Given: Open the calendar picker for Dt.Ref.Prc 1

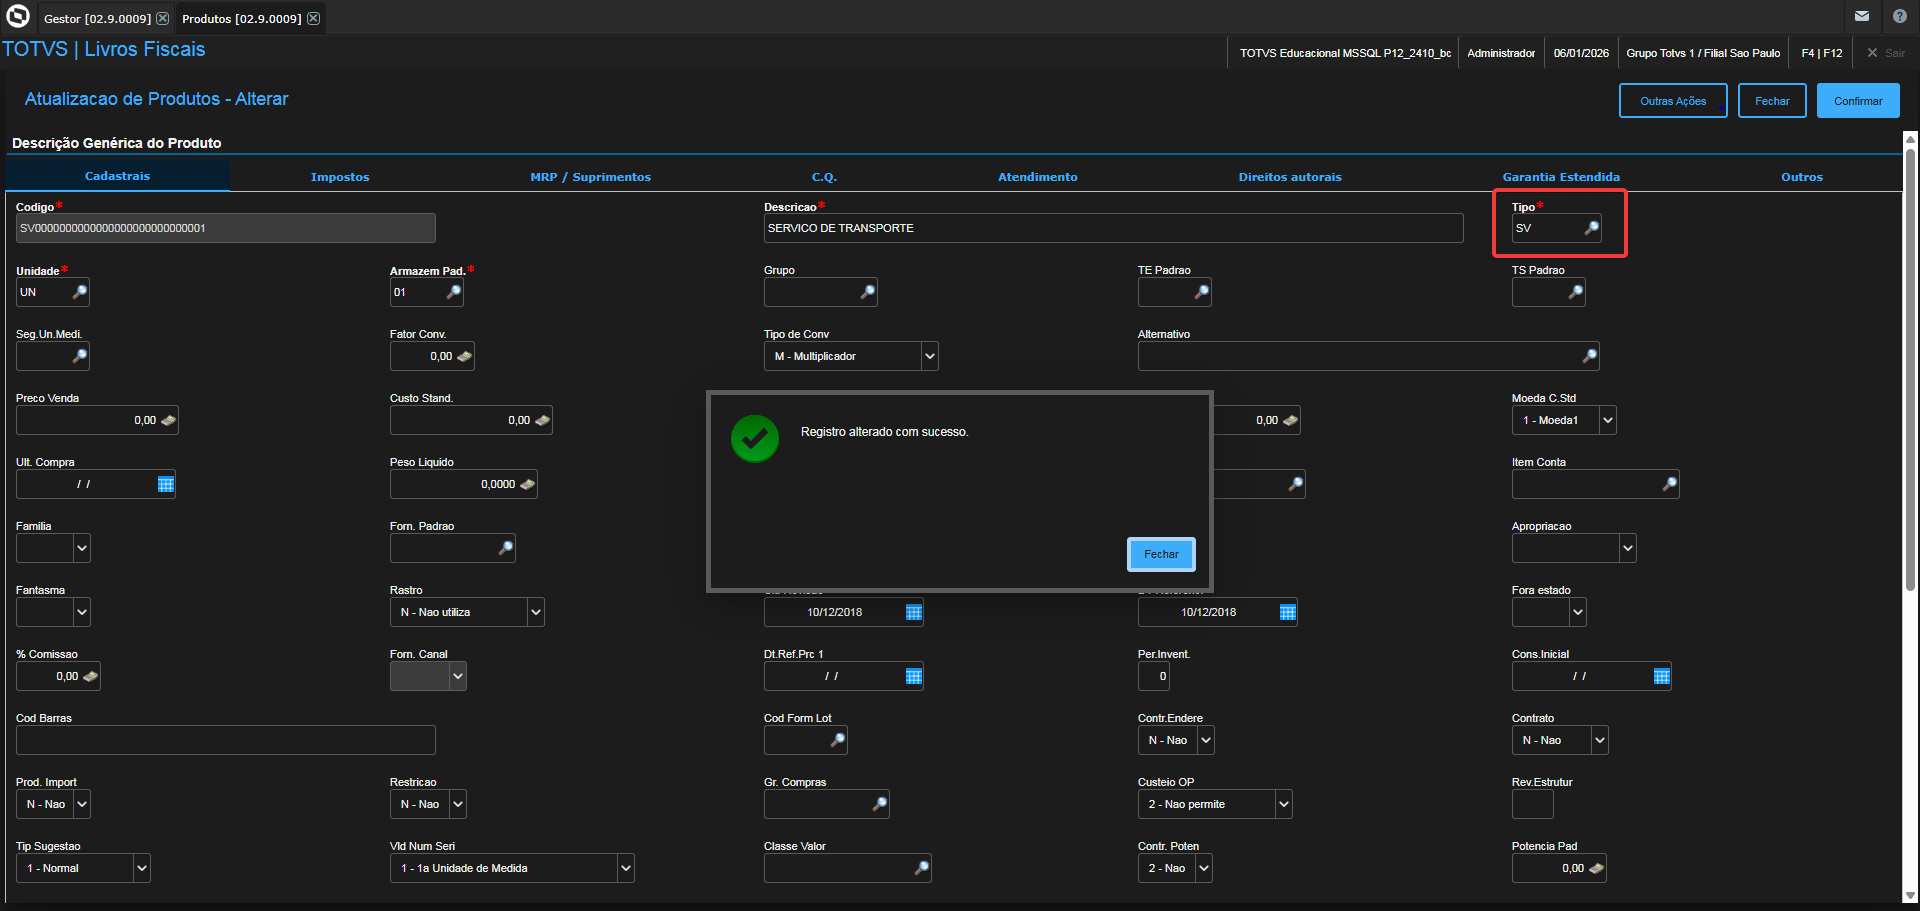Looking at the screenshot, I should pos(914,676).
